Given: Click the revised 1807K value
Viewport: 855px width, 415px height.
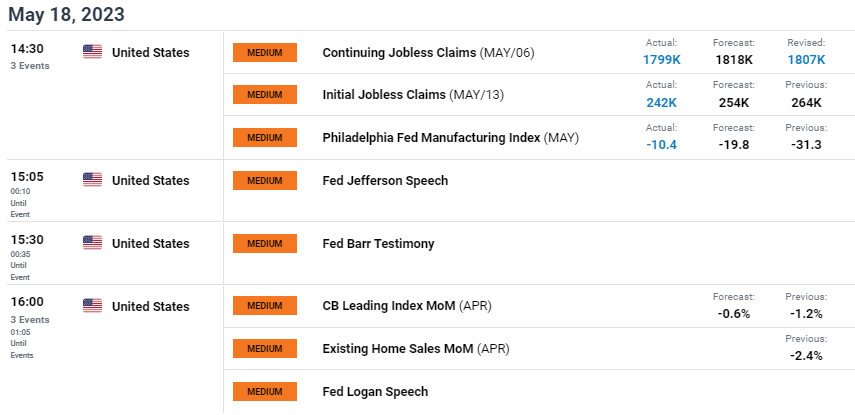Looking at the screenshot, I should [806, 59].
